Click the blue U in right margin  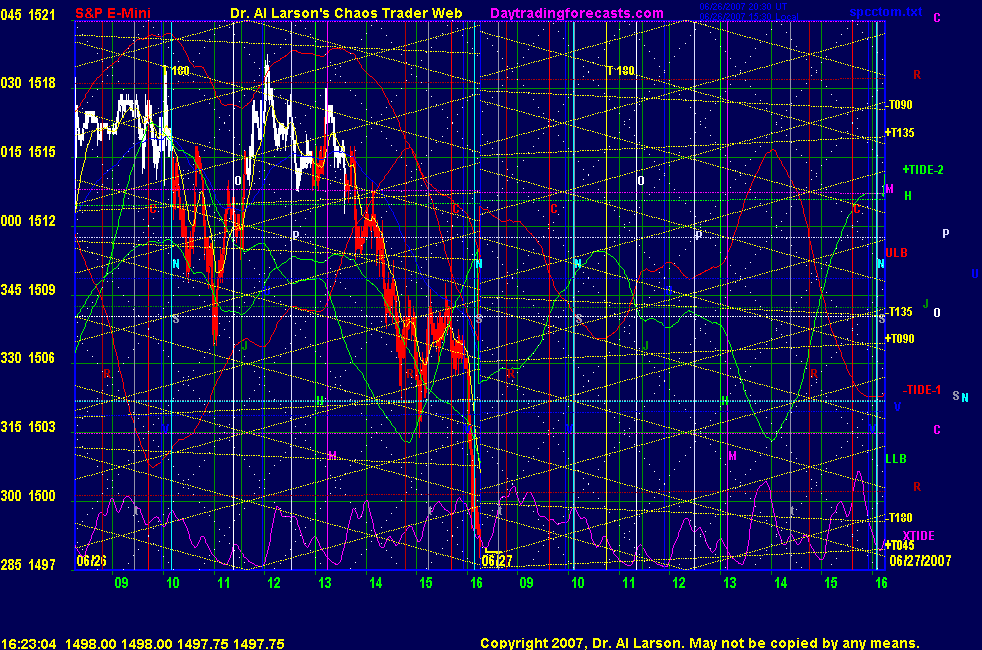coord(974,274)
